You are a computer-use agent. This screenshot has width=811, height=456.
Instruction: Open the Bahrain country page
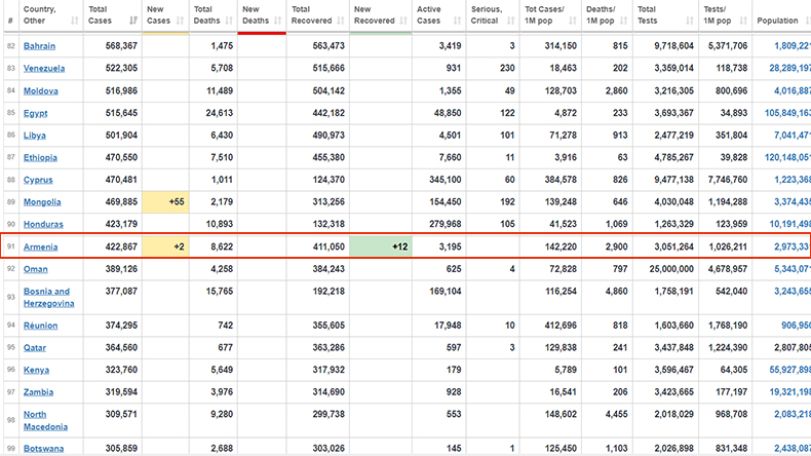39,46
